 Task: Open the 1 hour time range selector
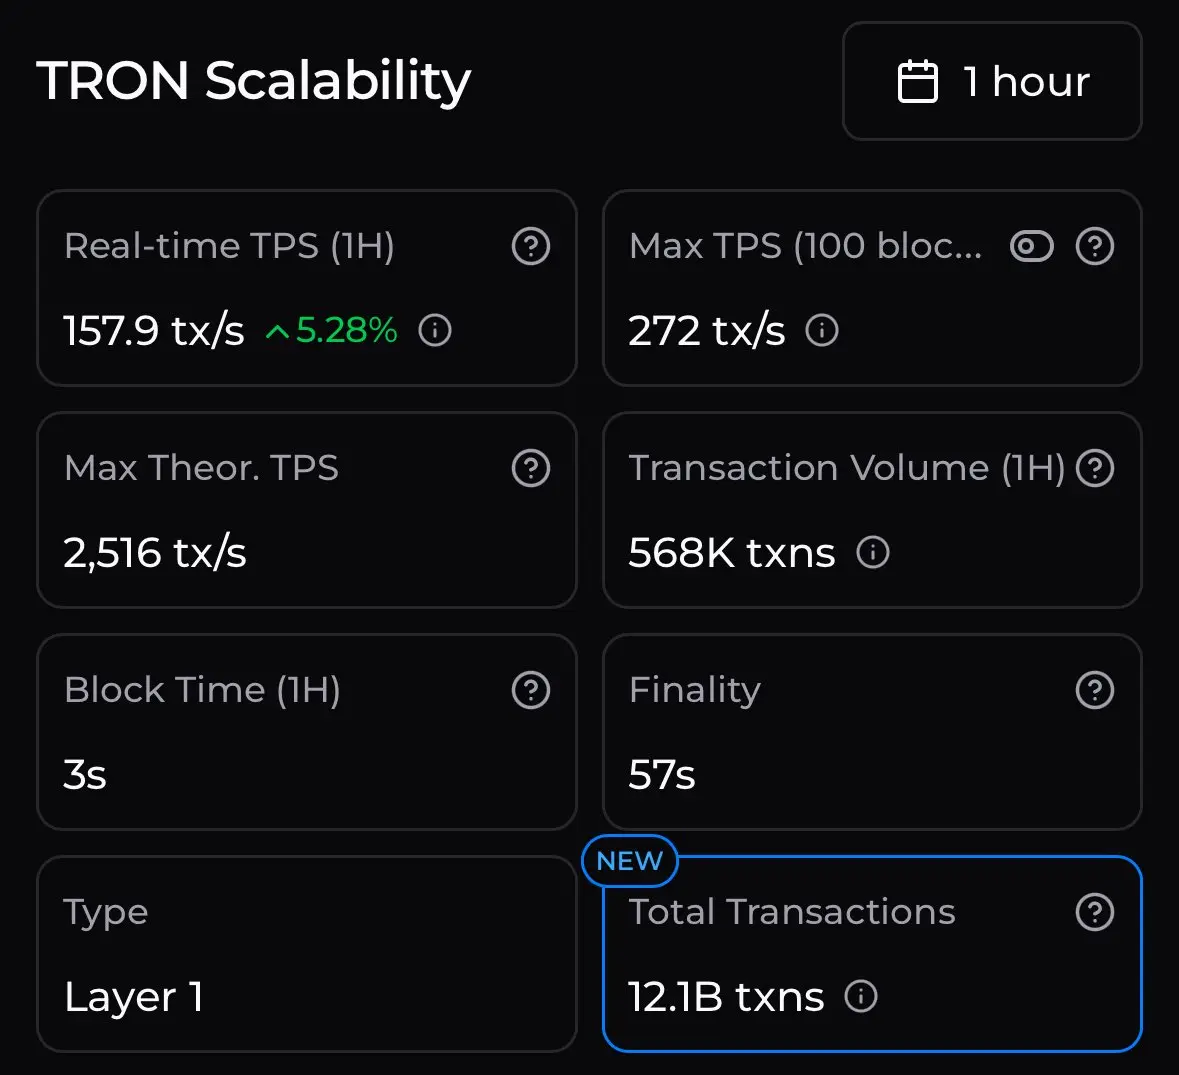click(992, 82)
